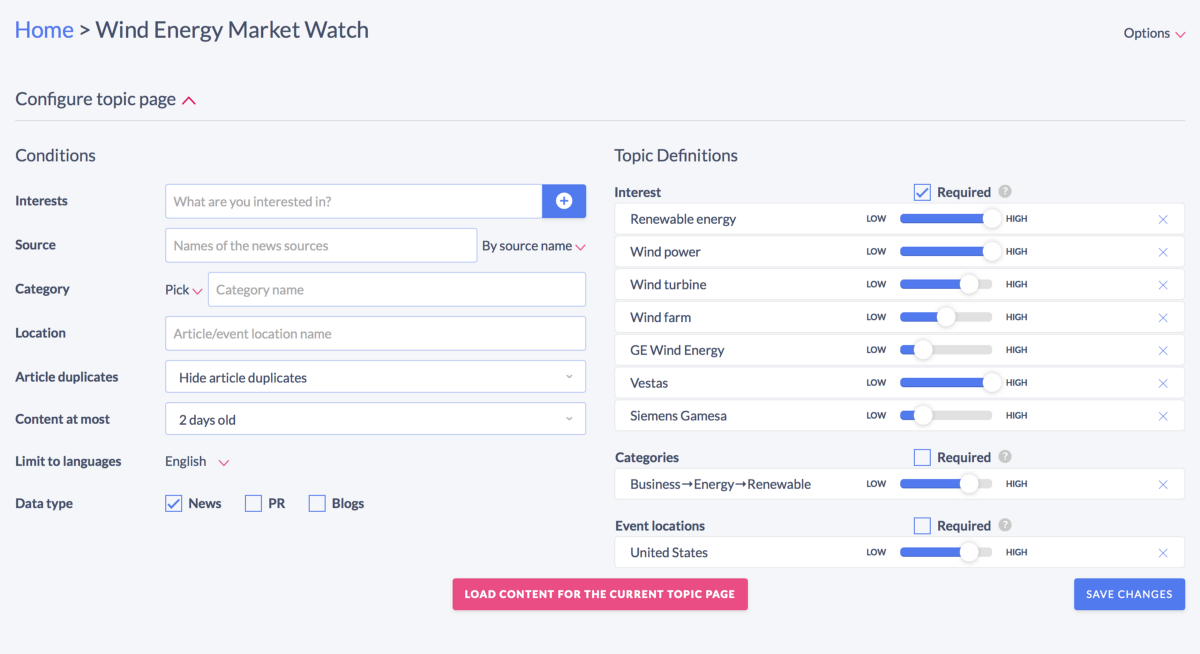Click help icon beside Categories Required

coord(1005,457)
